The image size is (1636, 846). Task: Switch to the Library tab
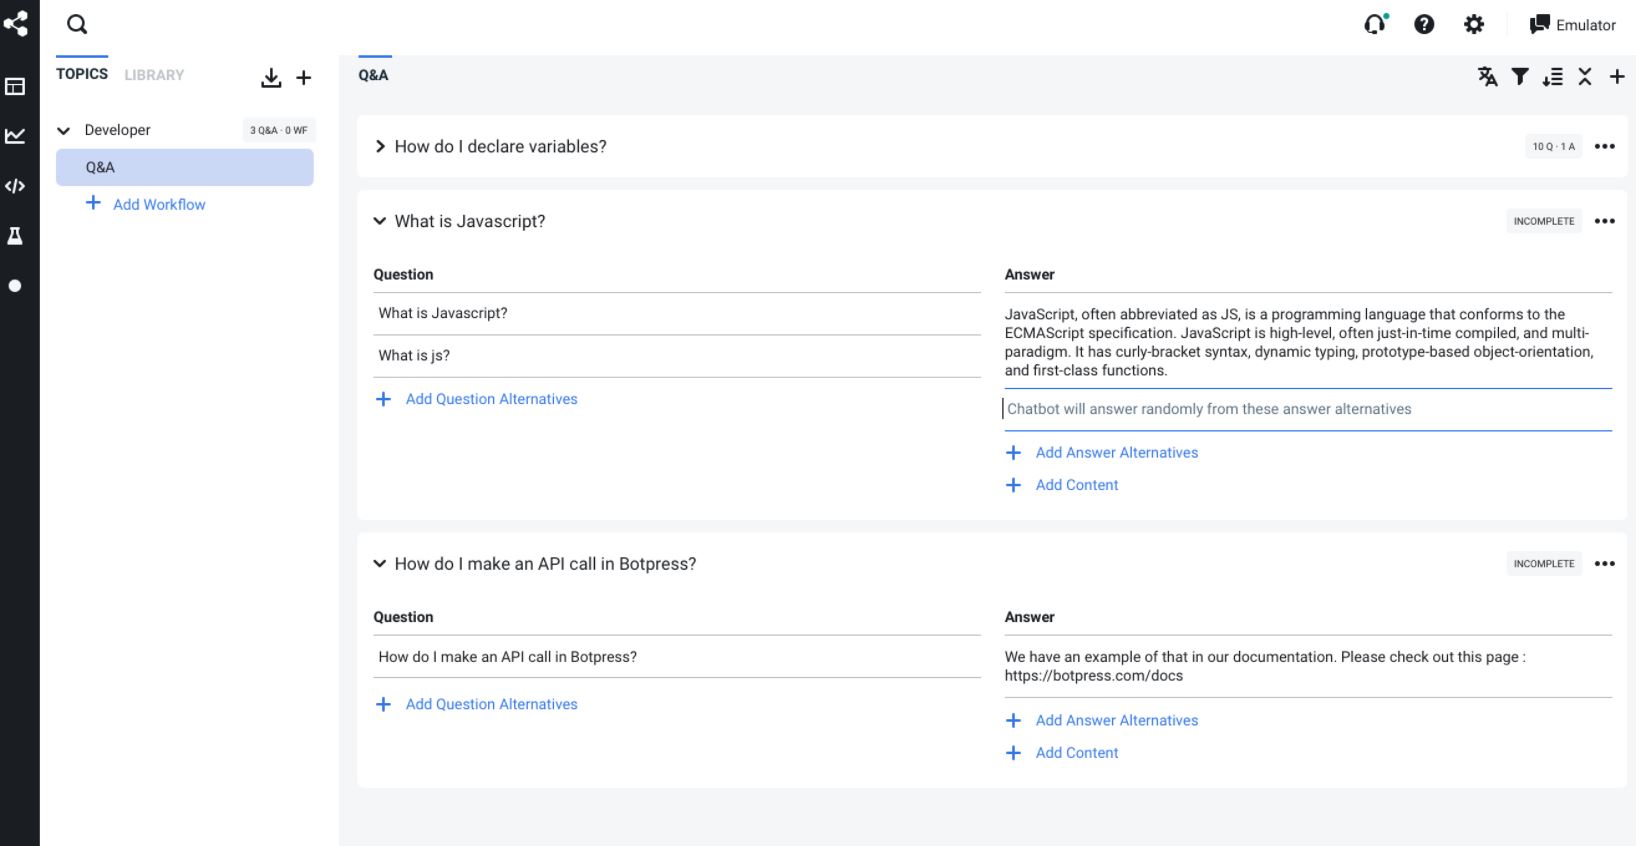(154, 75)
